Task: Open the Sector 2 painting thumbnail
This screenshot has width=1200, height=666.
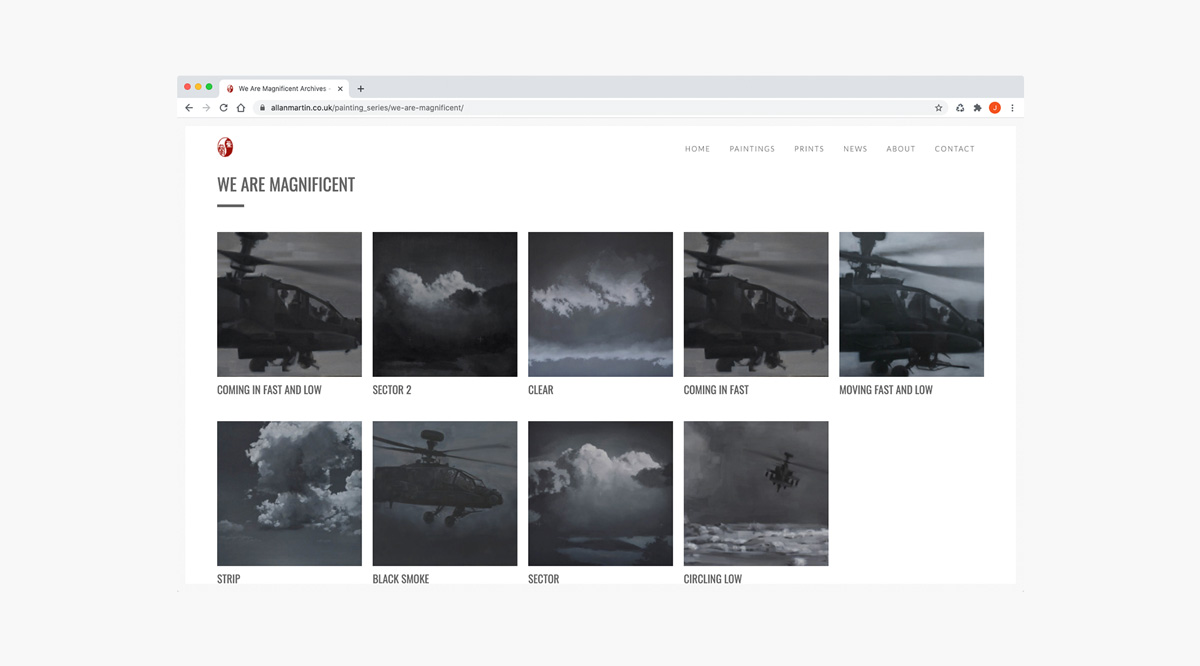Action: click(445, 304)
